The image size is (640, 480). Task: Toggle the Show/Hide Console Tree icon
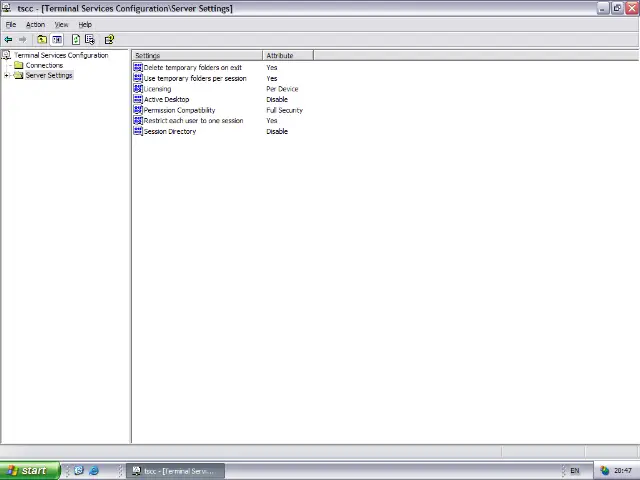tap(57, 40)
